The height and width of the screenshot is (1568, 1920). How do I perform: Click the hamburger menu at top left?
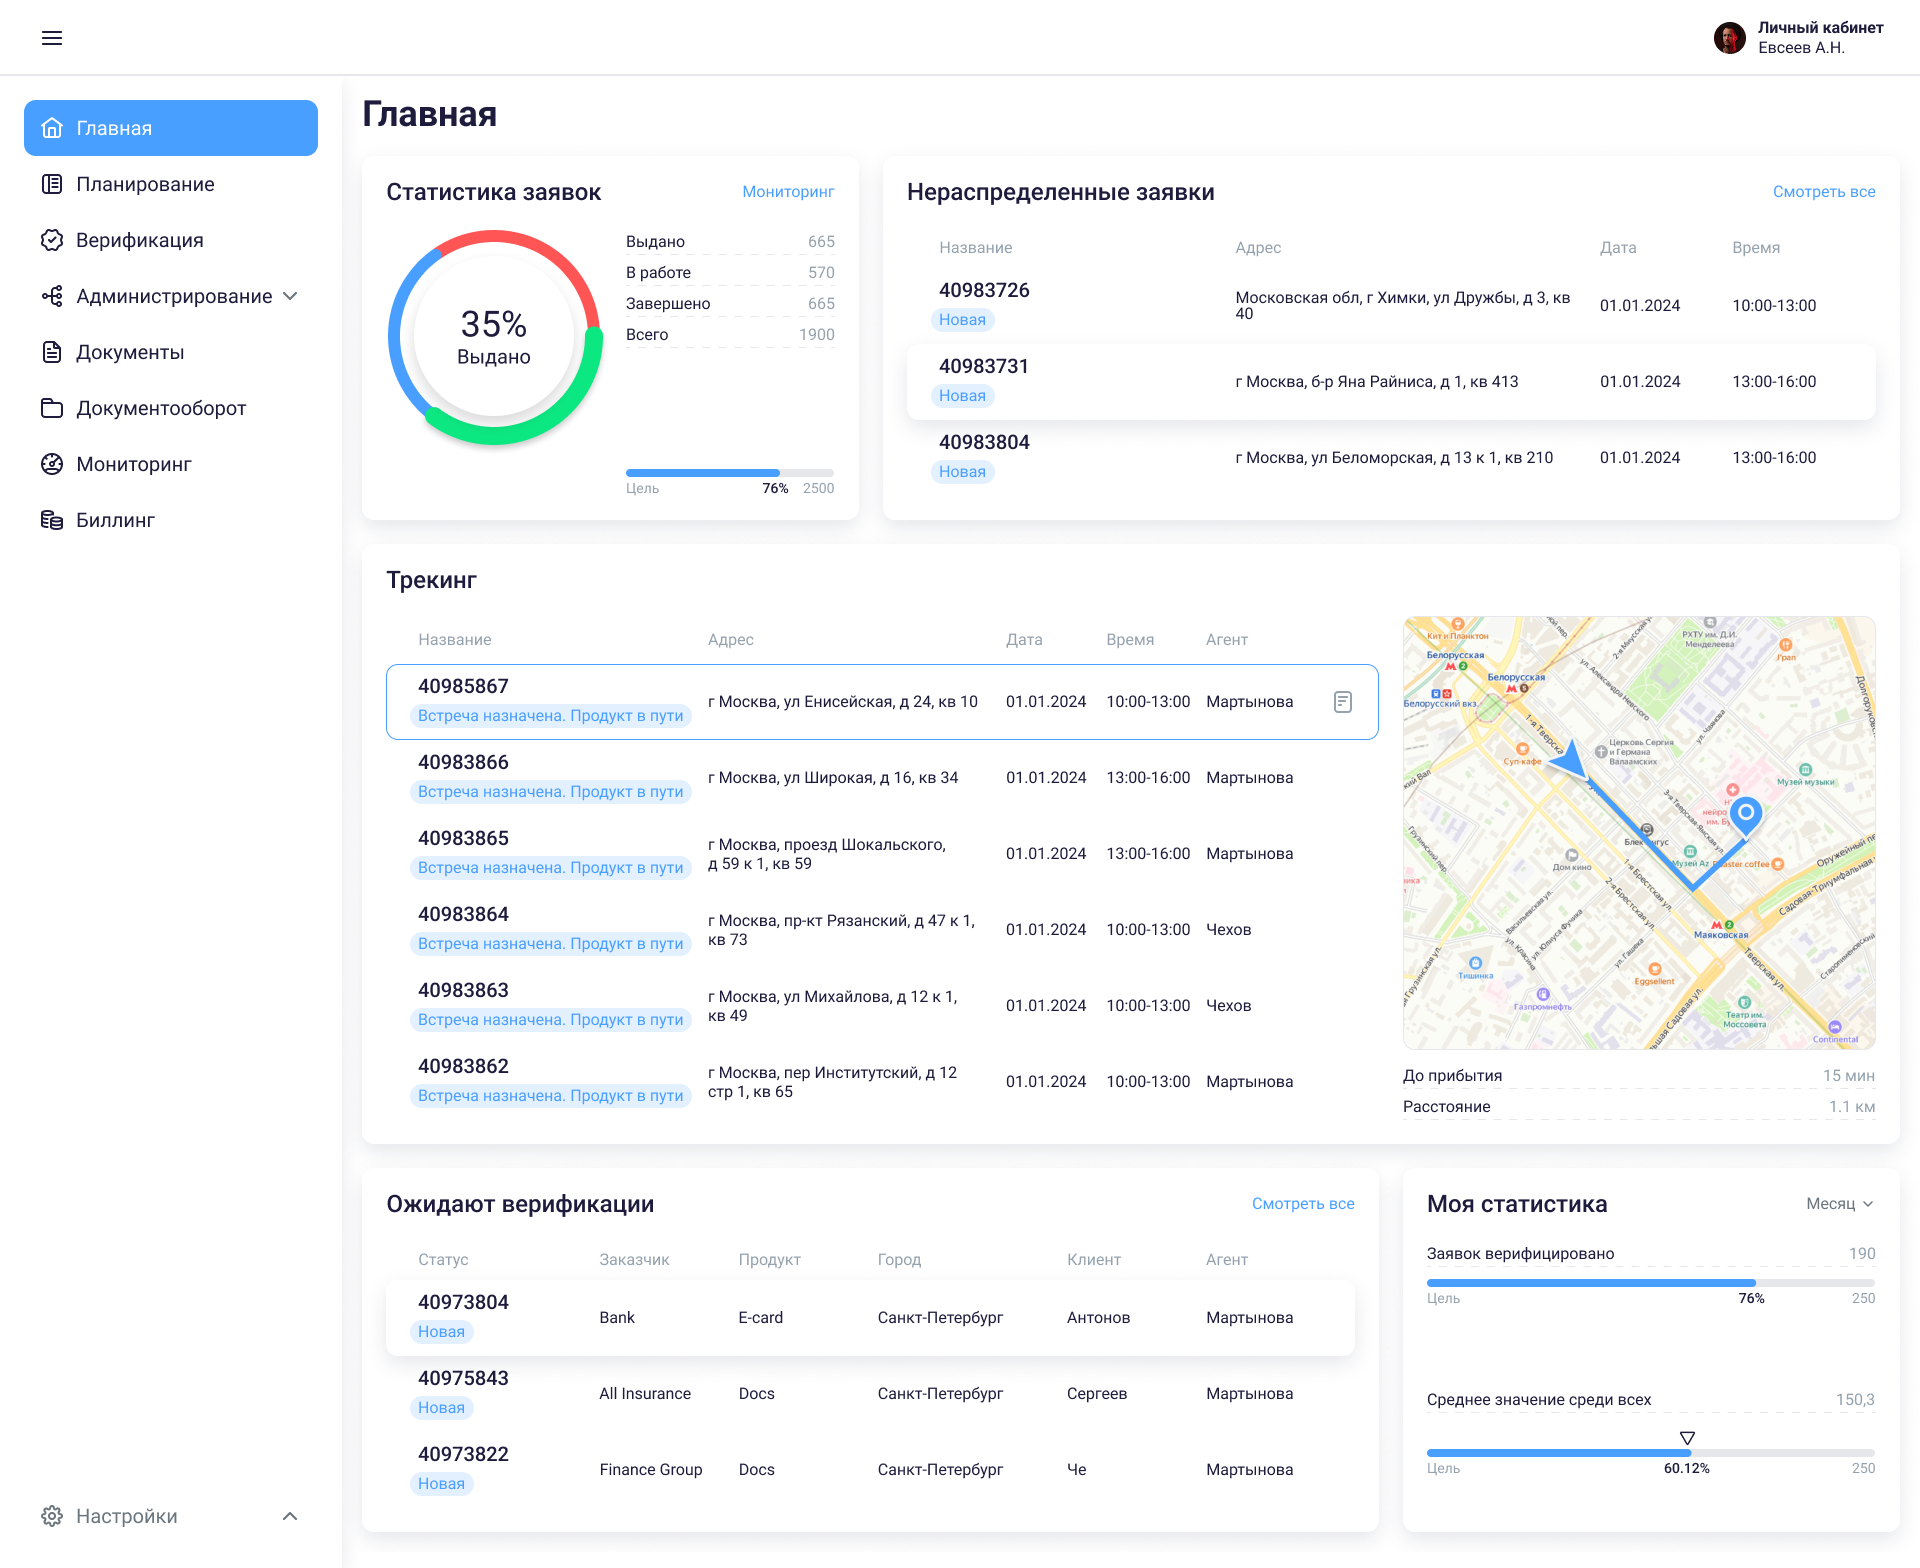[x=52, y=37]
